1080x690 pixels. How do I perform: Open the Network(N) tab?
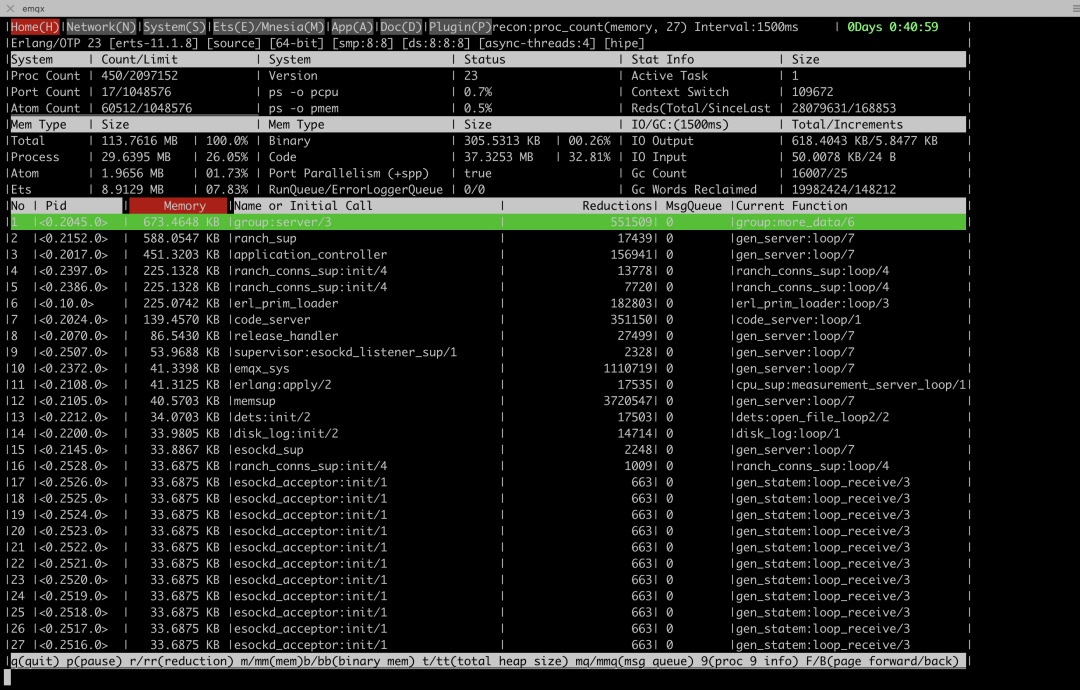click(101, 27)
